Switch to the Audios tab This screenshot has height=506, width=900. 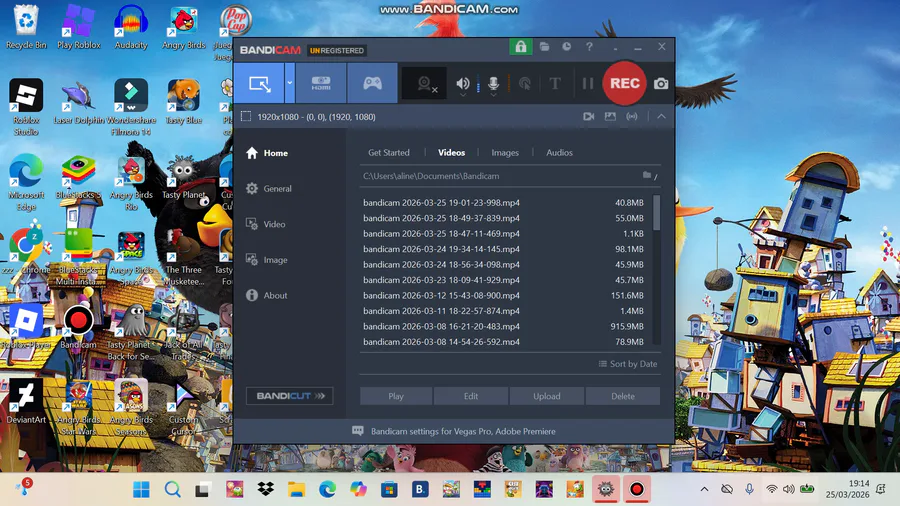click(x=560, y=153)
